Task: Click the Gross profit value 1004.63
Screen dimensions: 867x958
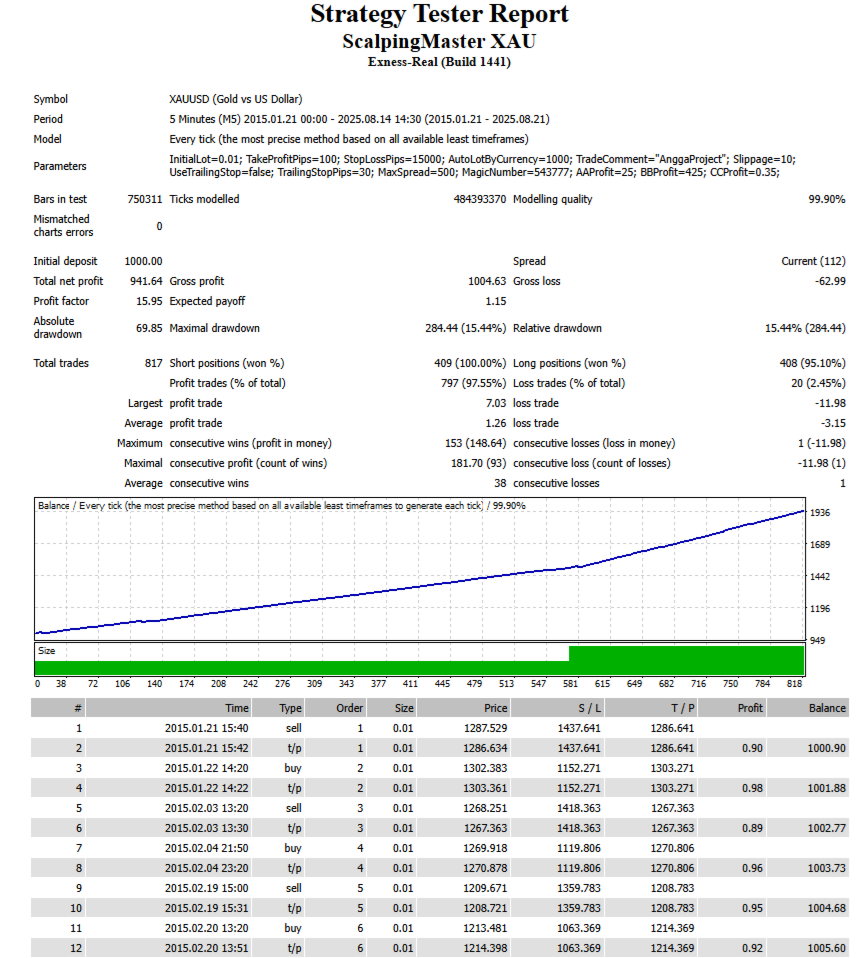Action: click(x=487, y=281)
